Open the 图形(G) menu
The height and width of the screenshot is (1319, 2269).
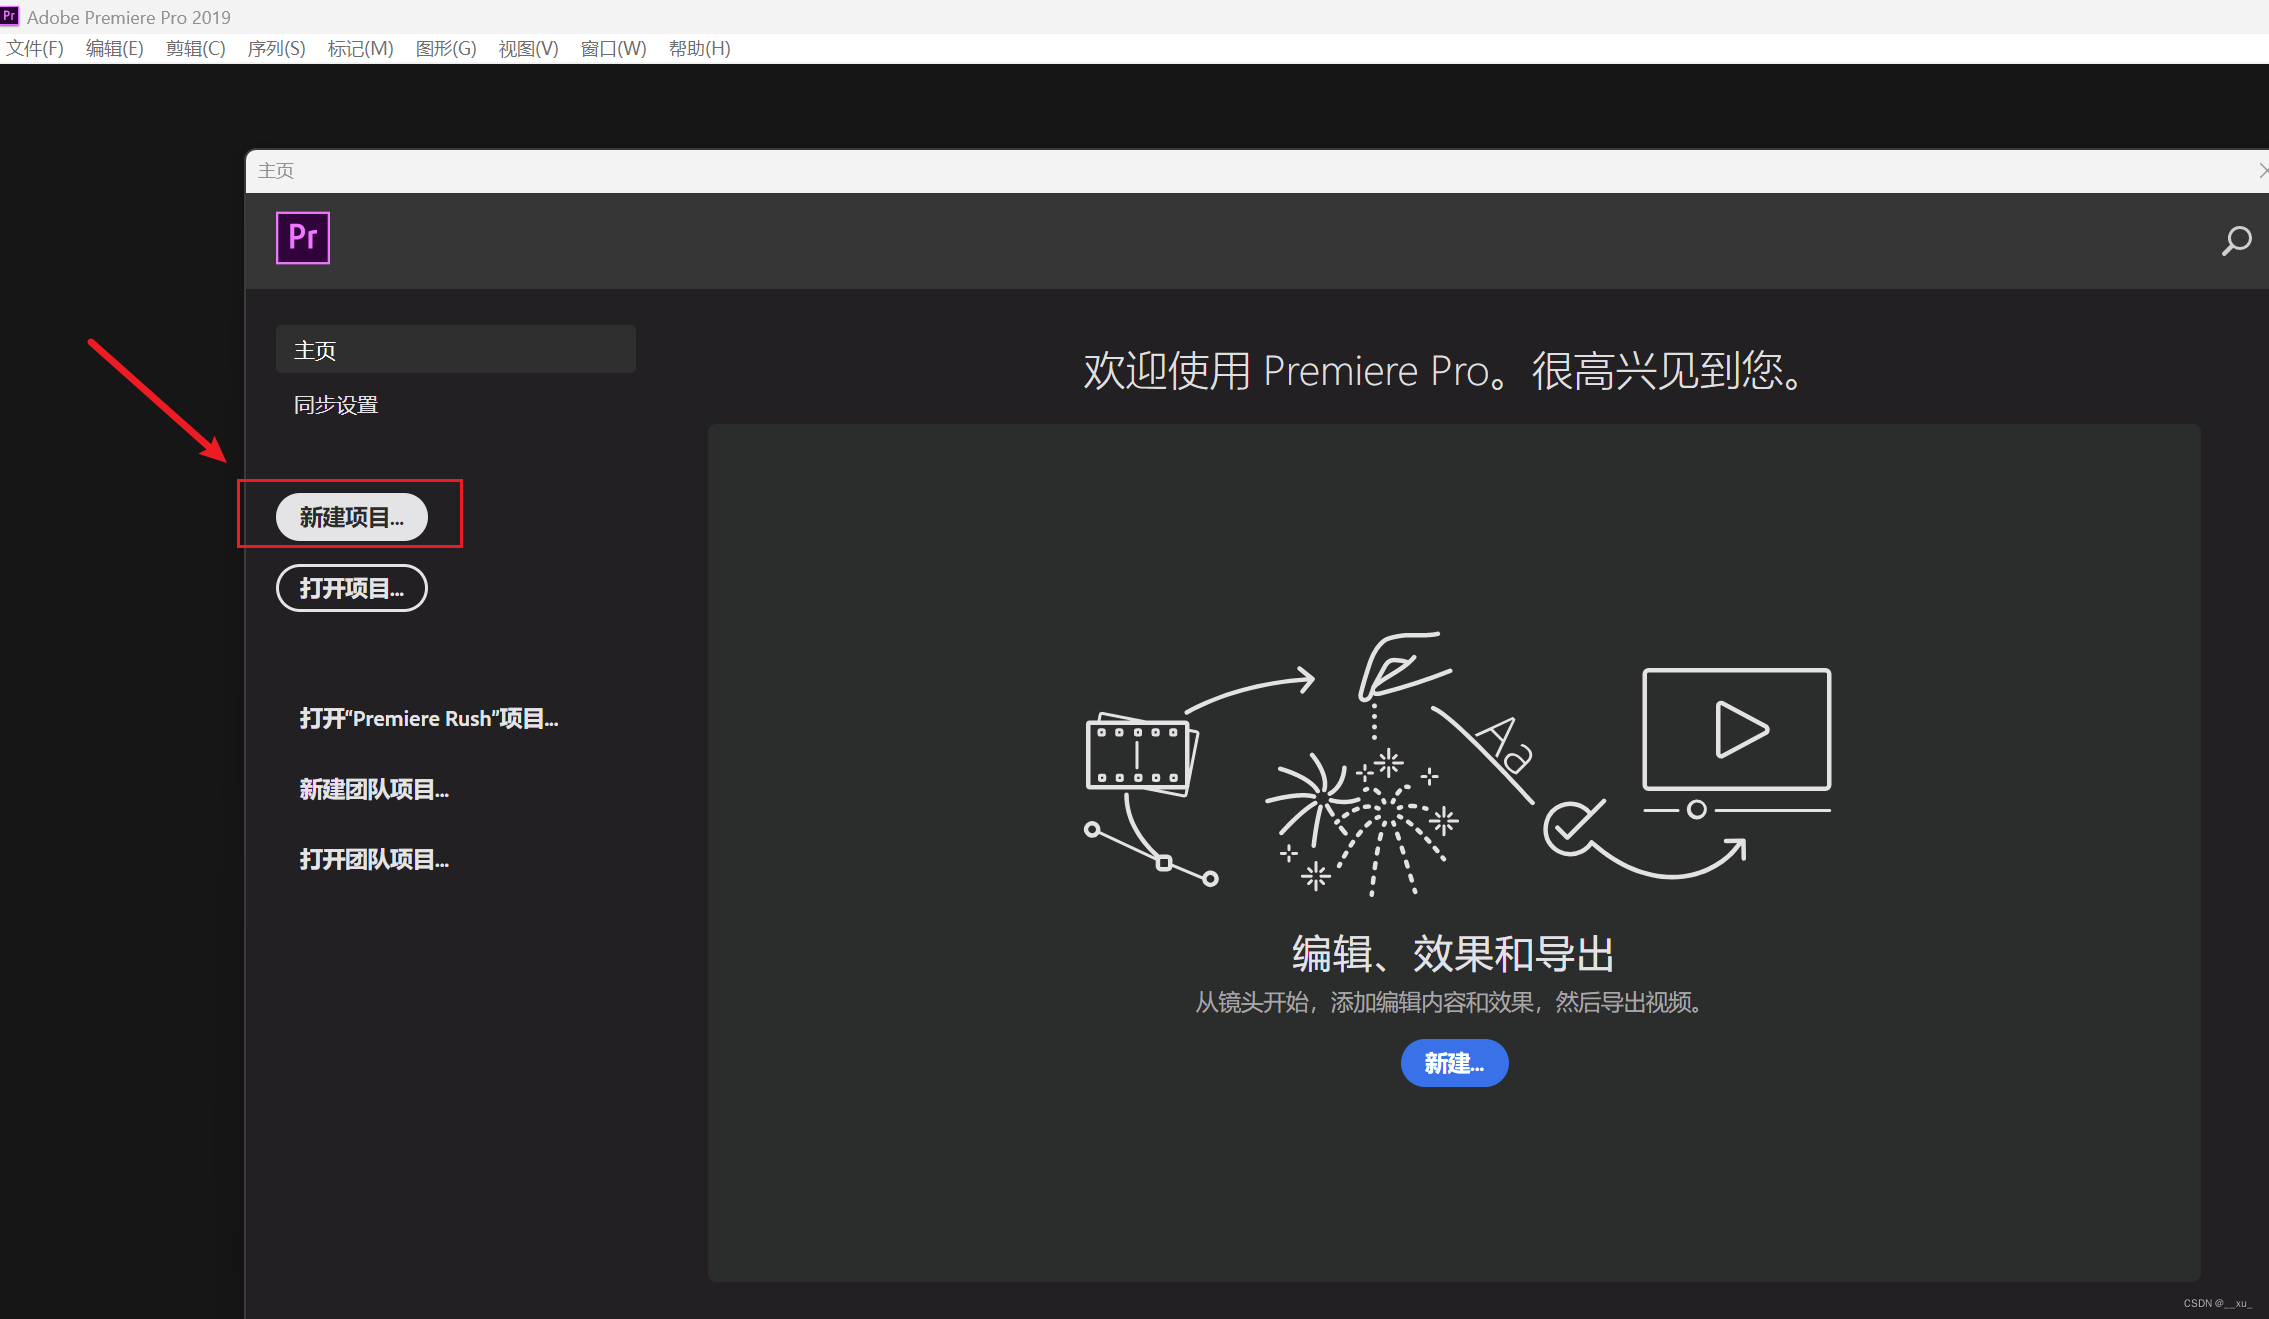pos(446,49)
